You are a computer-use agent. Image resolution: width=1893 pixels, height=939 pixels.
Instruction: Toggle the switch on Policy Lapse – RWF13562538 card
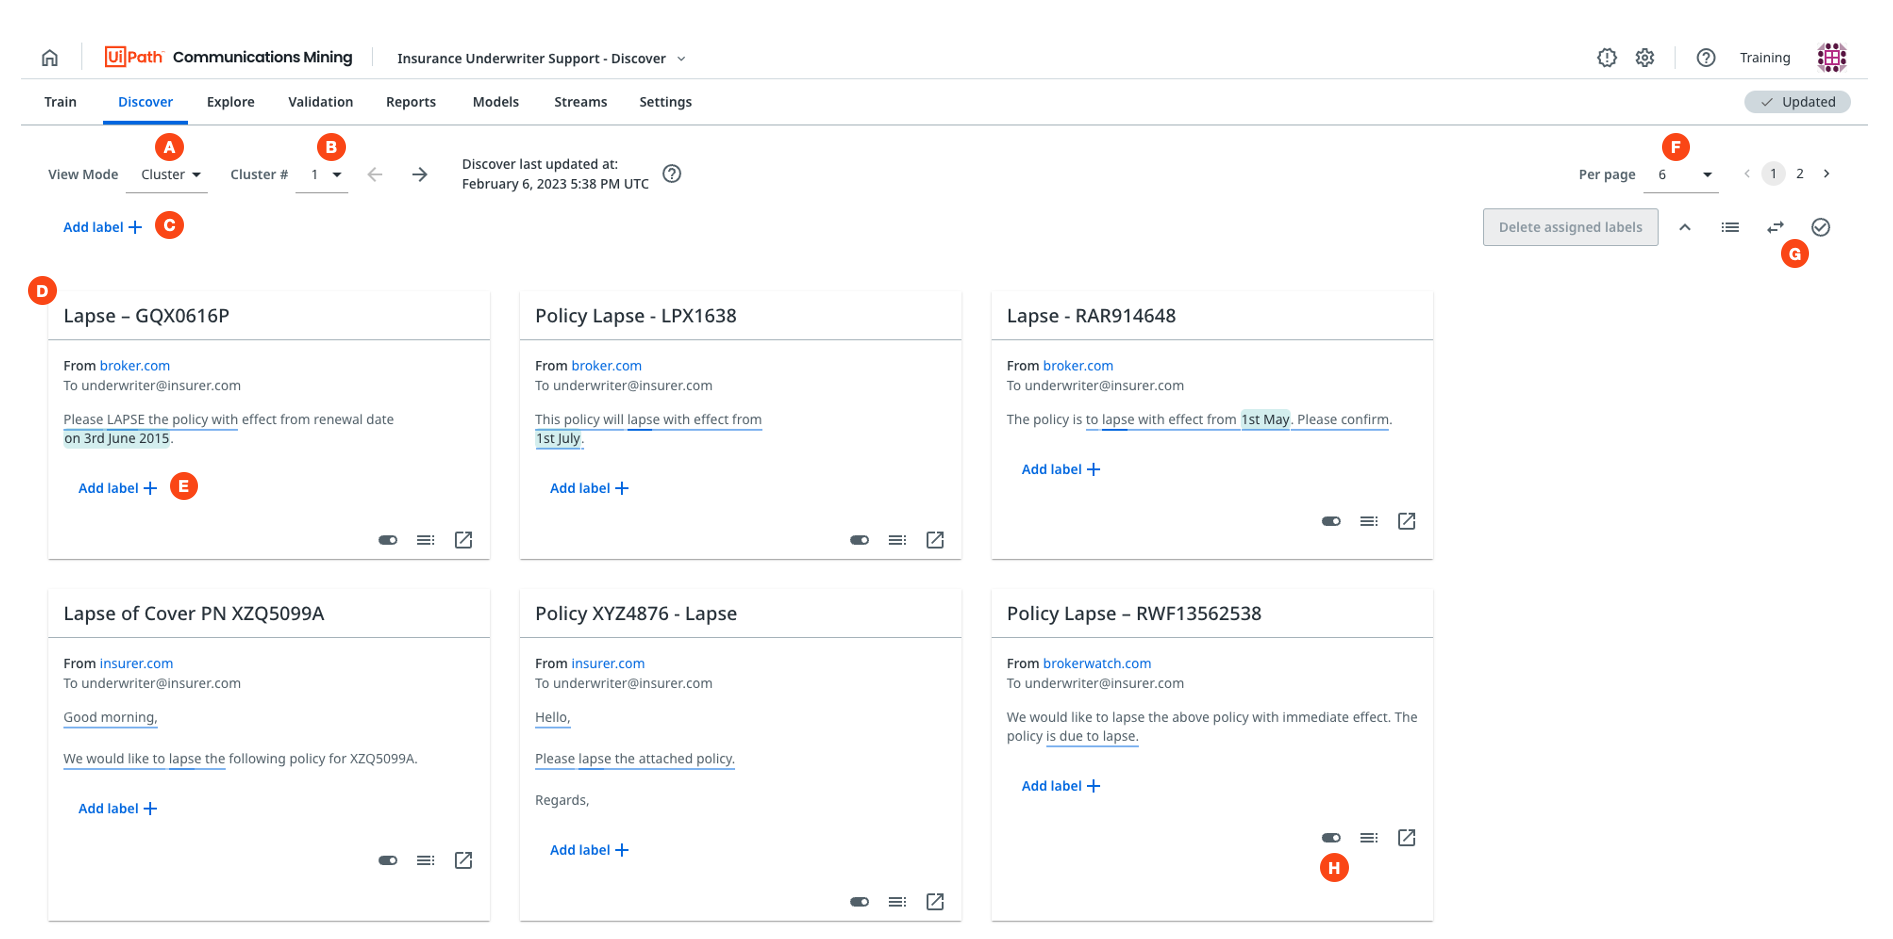(x=1331, y=838)
